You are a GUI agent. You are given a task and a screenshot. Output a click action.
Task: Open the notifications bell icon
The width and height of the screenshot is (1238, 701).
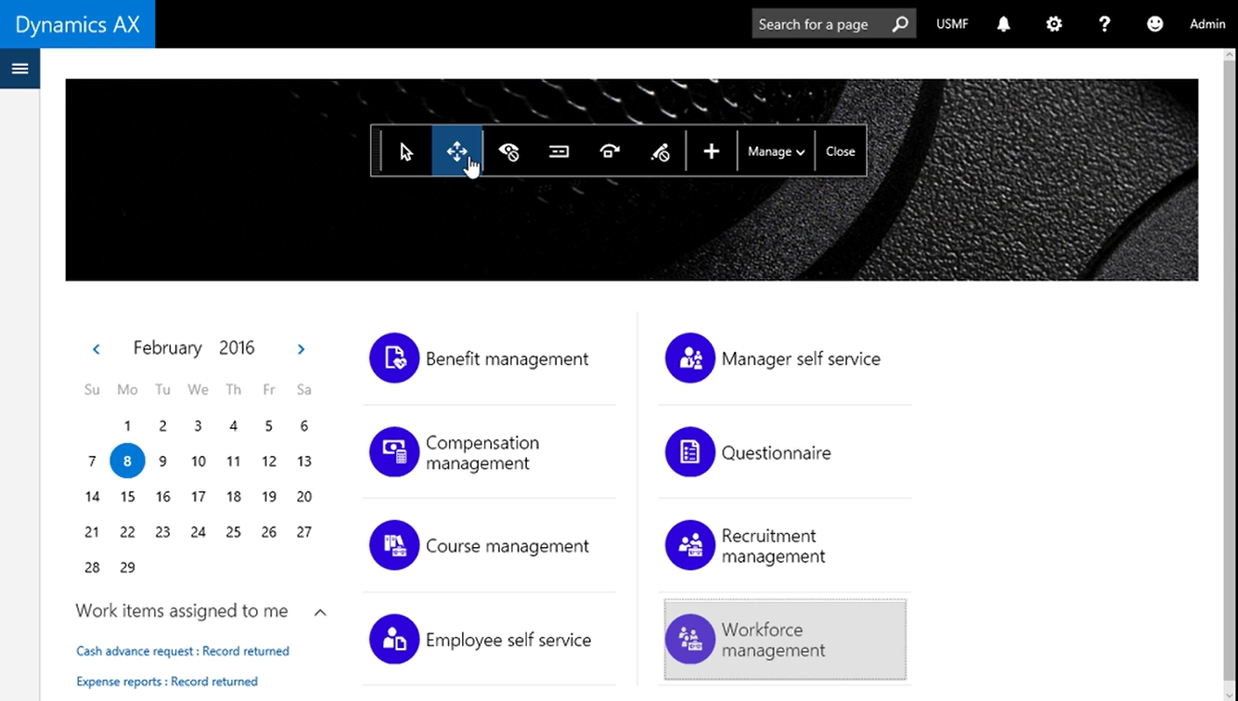pyautogui.click(x=1004, y=24)
